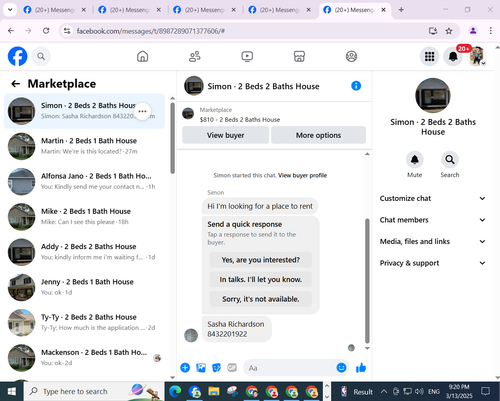Click the Windows taskbar search box
Viewport: 500px width, 401px height.
pyautogui.click(x=94, y=391)
